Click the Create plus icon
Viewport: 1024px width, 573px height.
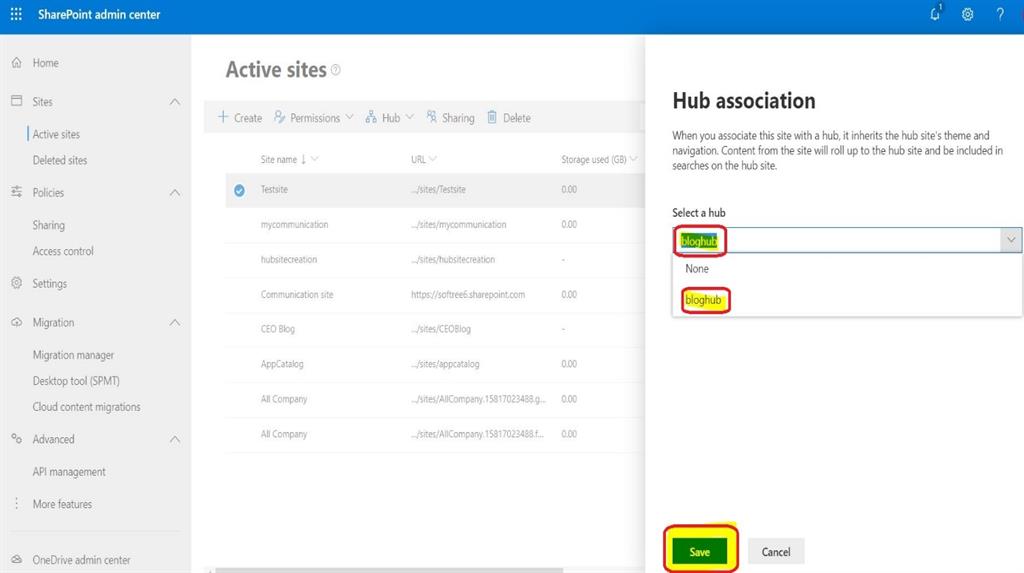(x=223, y=117)
